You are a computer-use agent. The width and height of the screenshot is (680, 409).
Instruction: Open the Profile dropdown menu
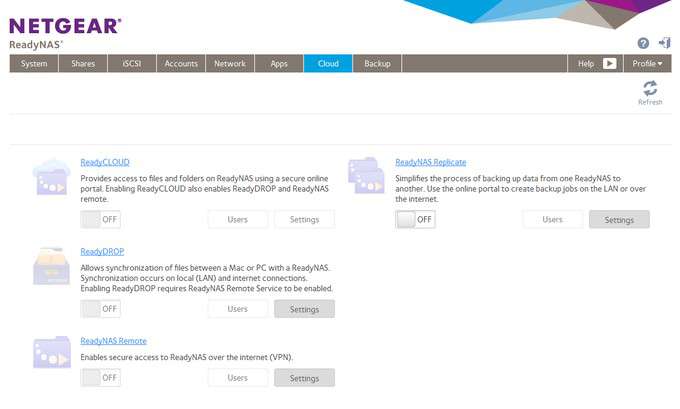click(647, 64)
